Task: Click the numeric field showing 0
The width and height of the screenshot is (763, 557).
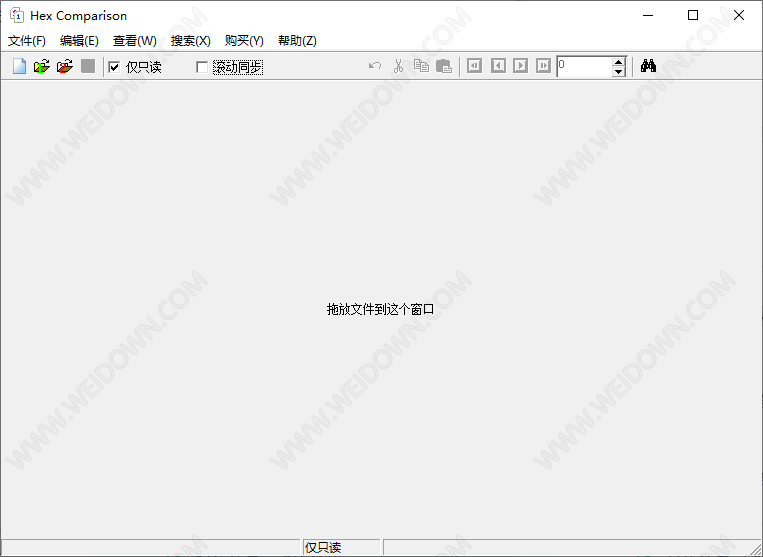Action: point(584,67)
